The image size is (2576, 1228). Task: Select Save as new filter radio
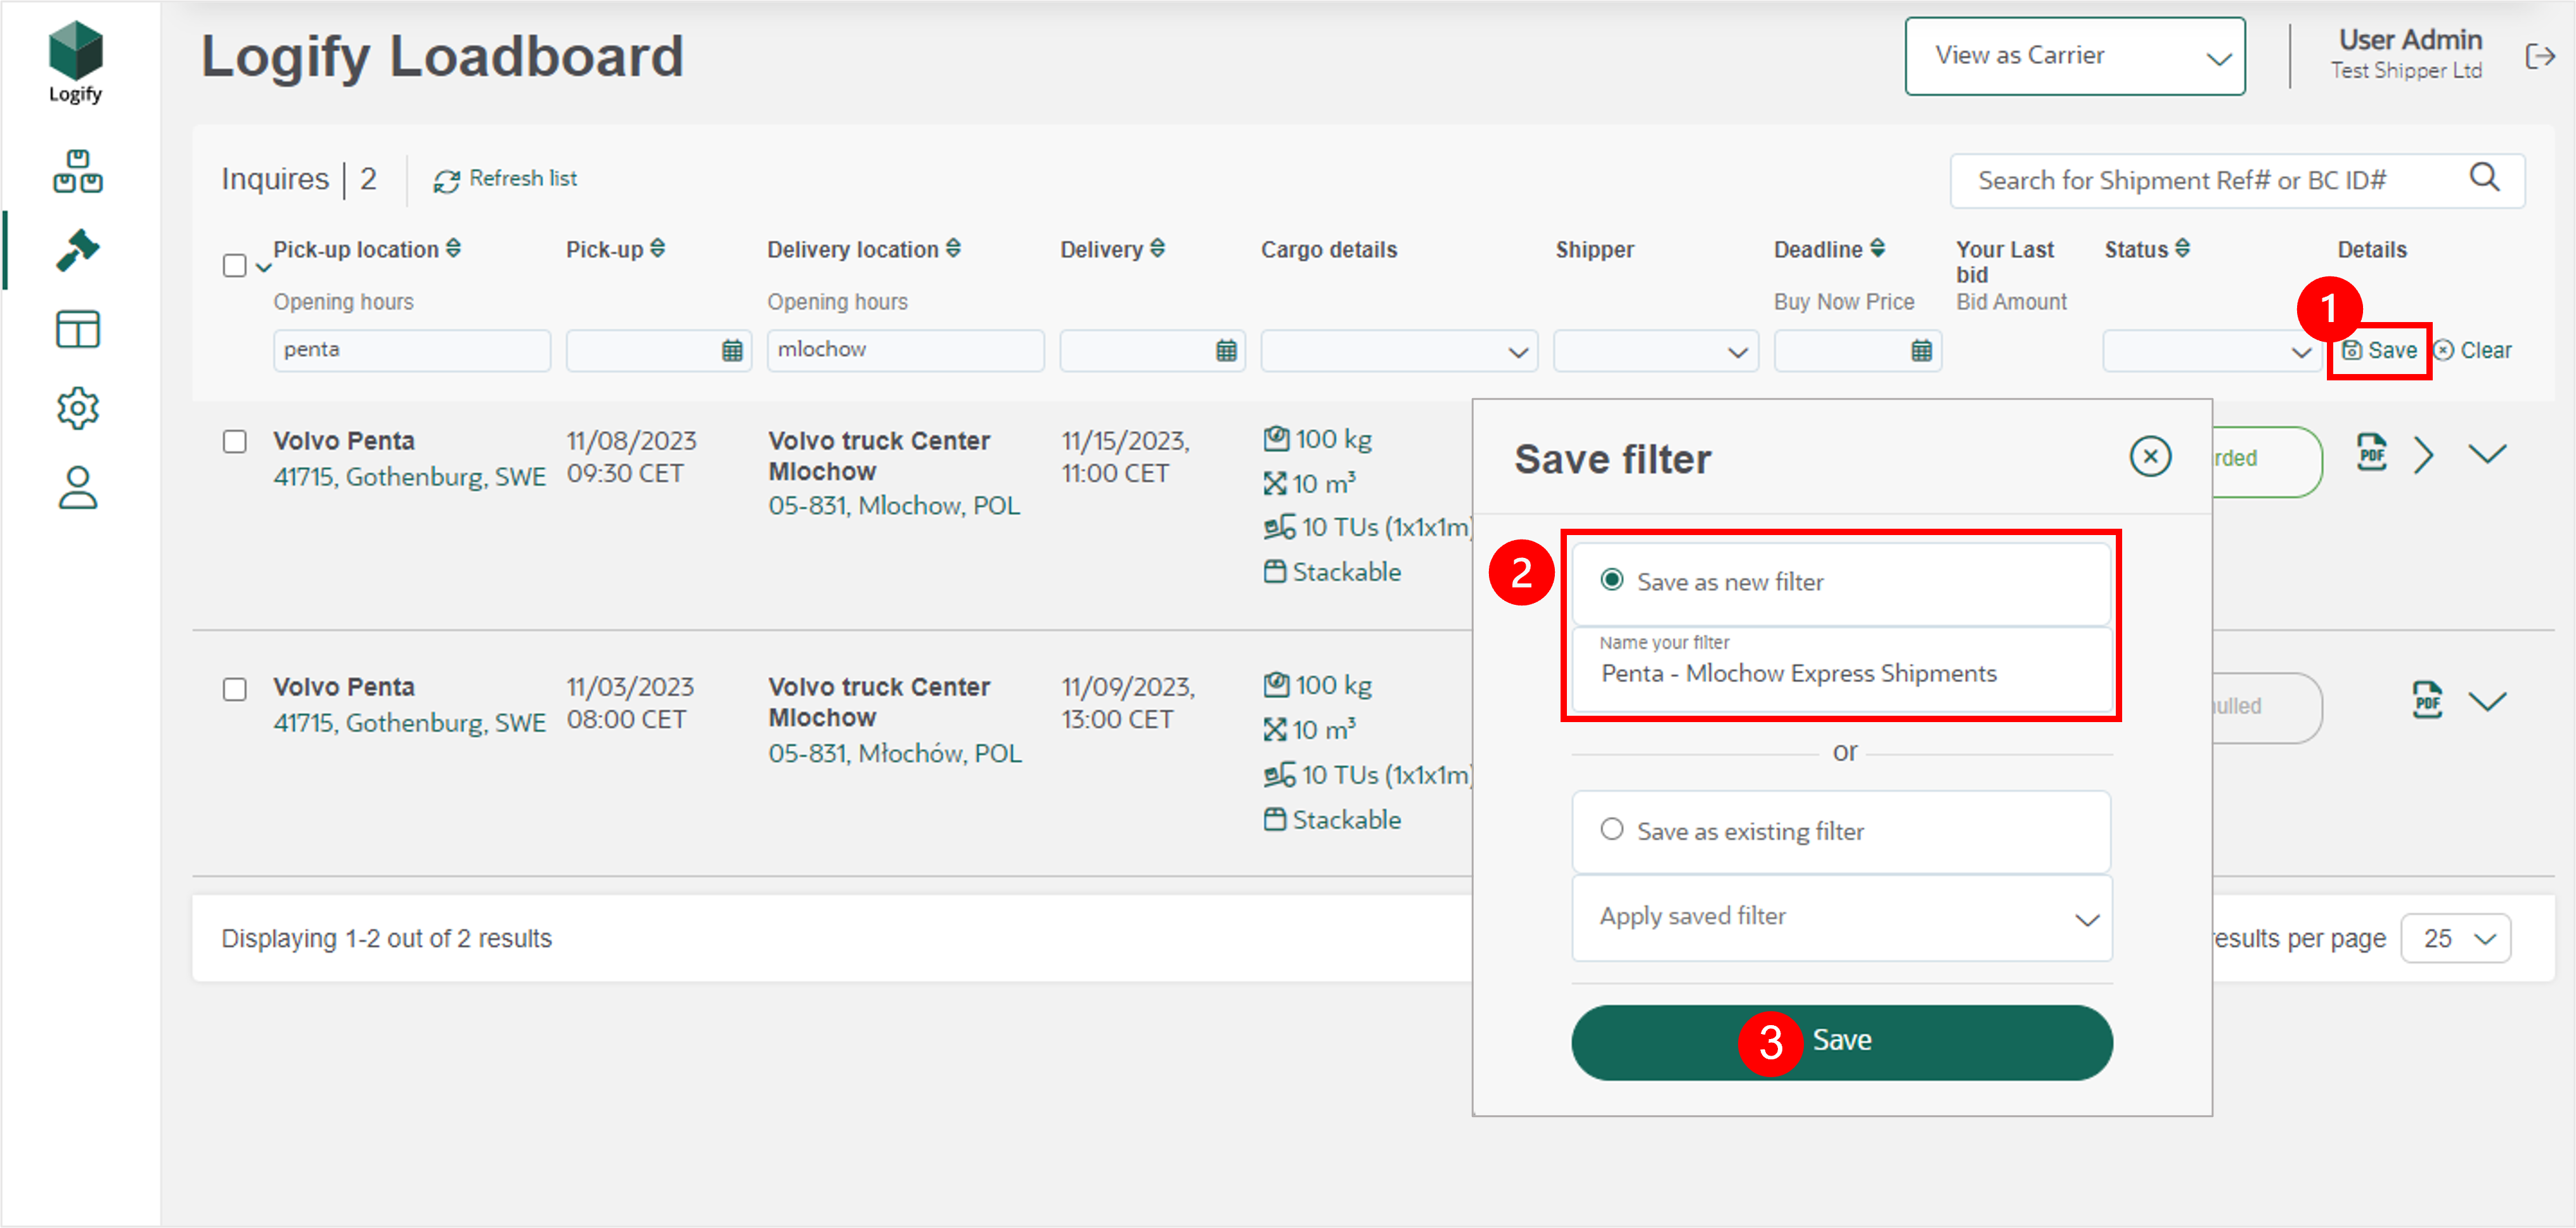point(1611,580)
